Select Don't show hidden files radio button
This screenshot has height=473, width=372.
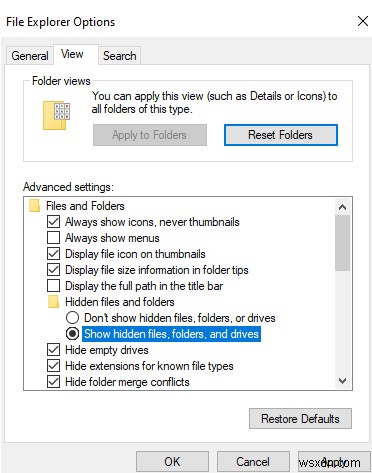(x=72, y=318)
